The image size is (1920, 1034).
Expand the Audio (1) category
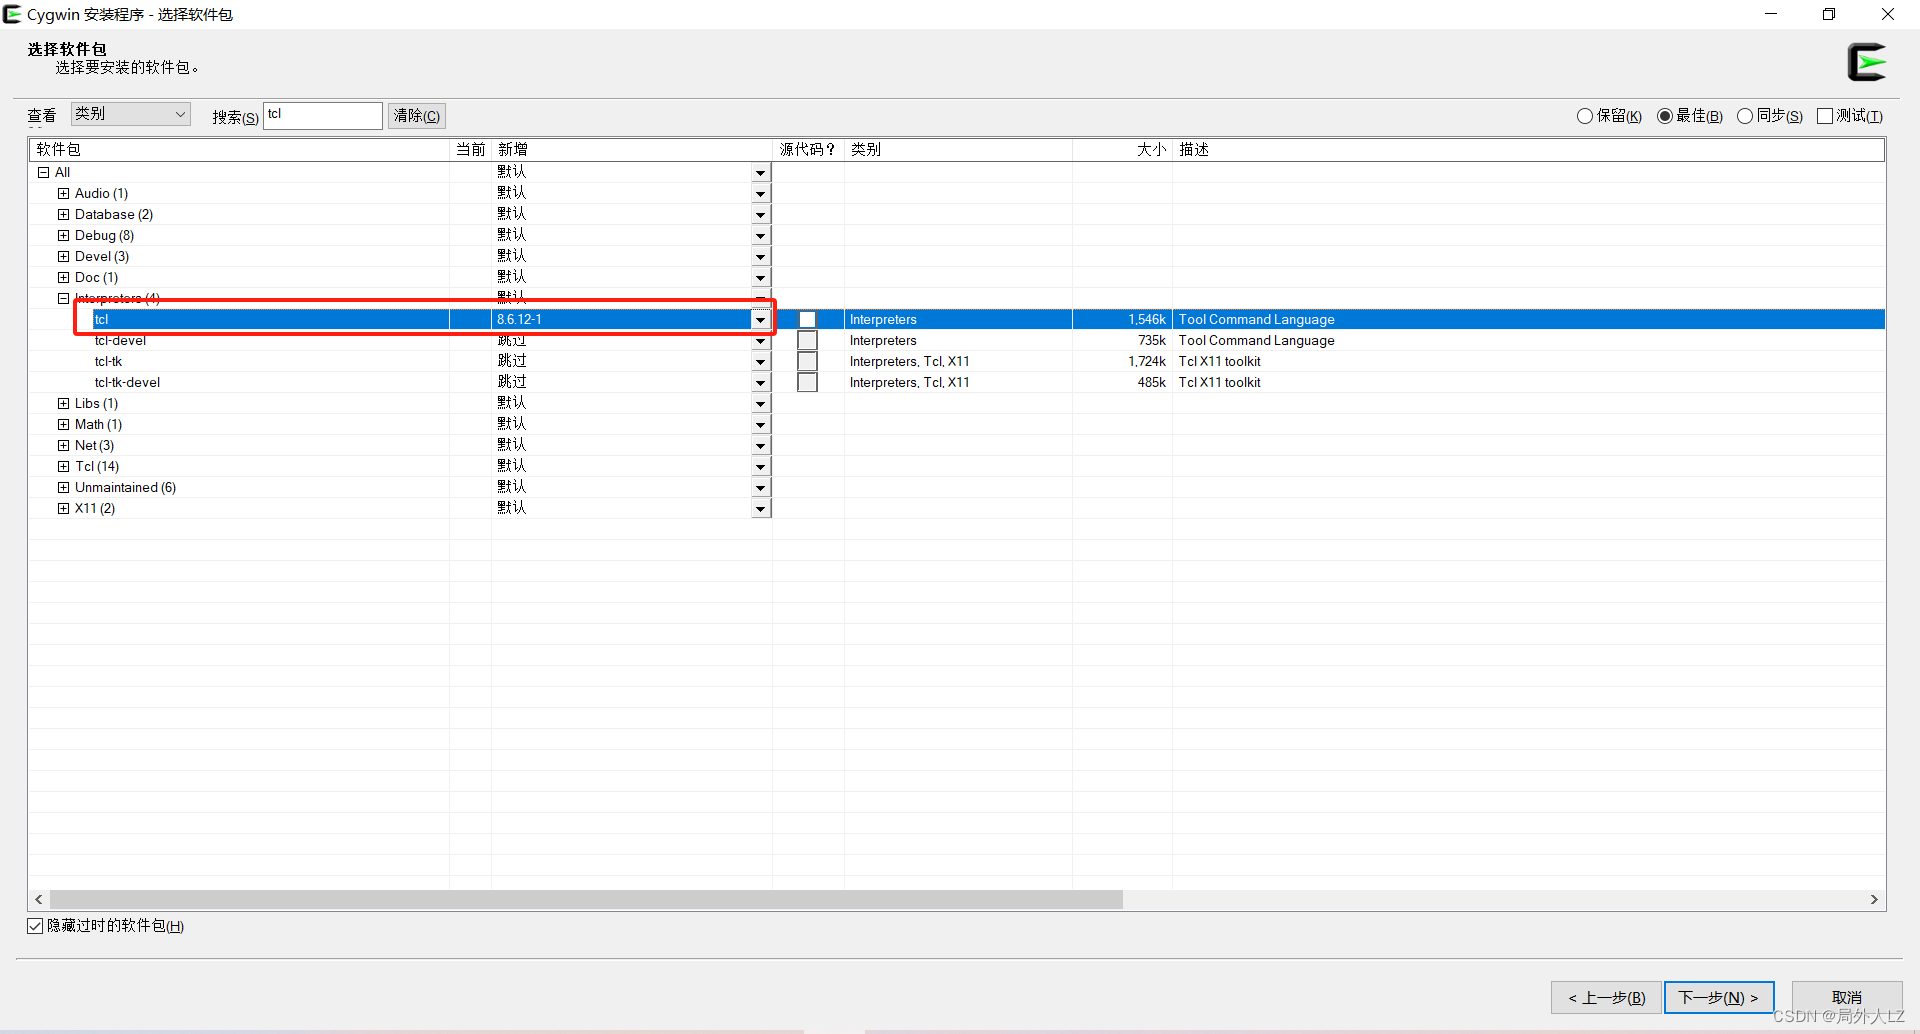pyautogui.click(x=64, y=194)
